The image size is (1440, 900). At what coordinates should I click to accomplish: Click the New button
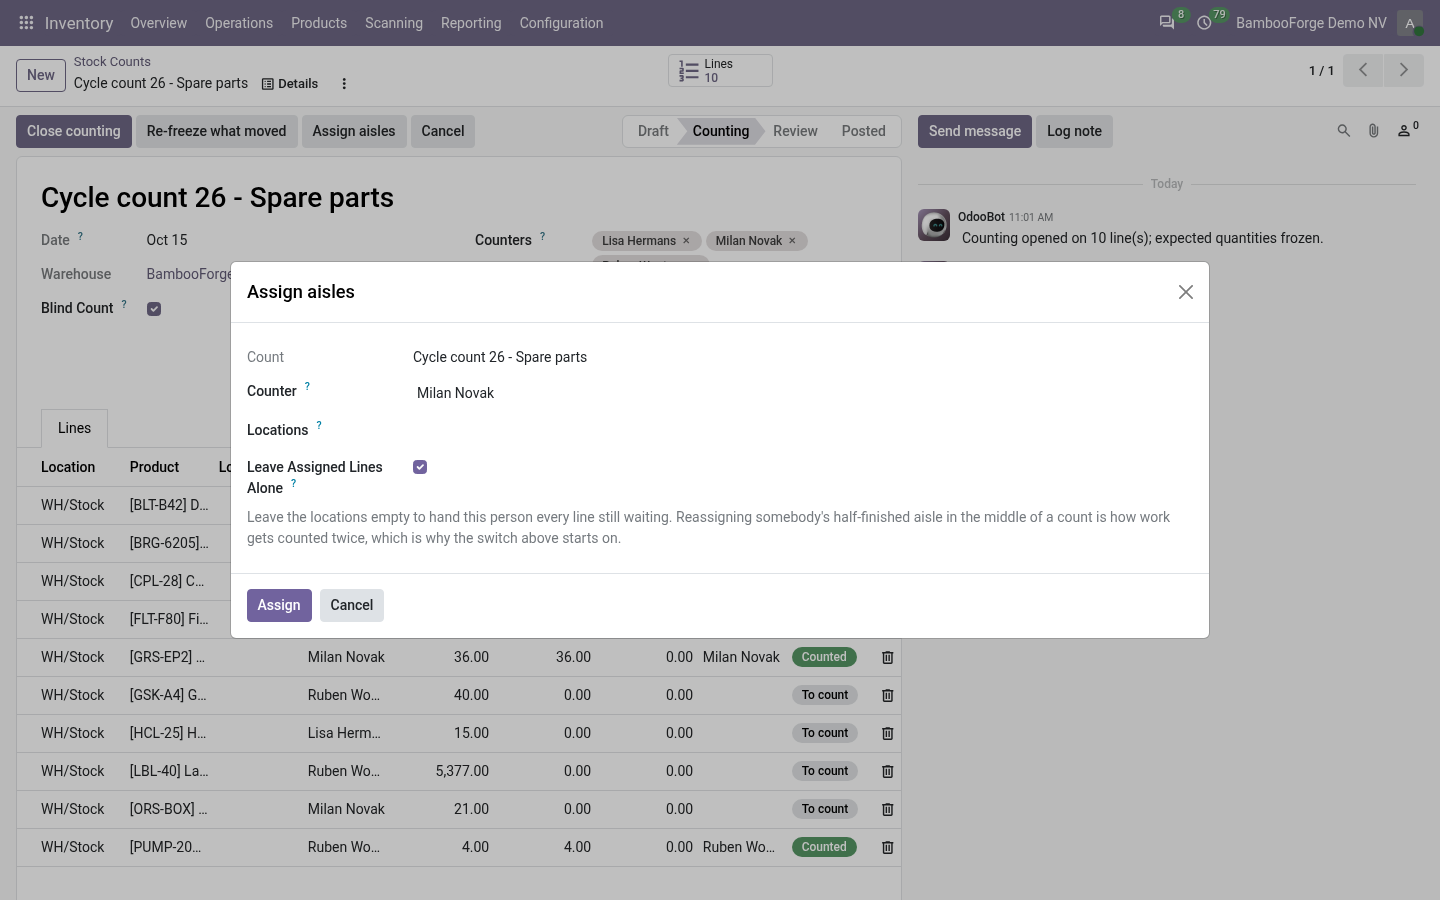(x=41, y=75)
